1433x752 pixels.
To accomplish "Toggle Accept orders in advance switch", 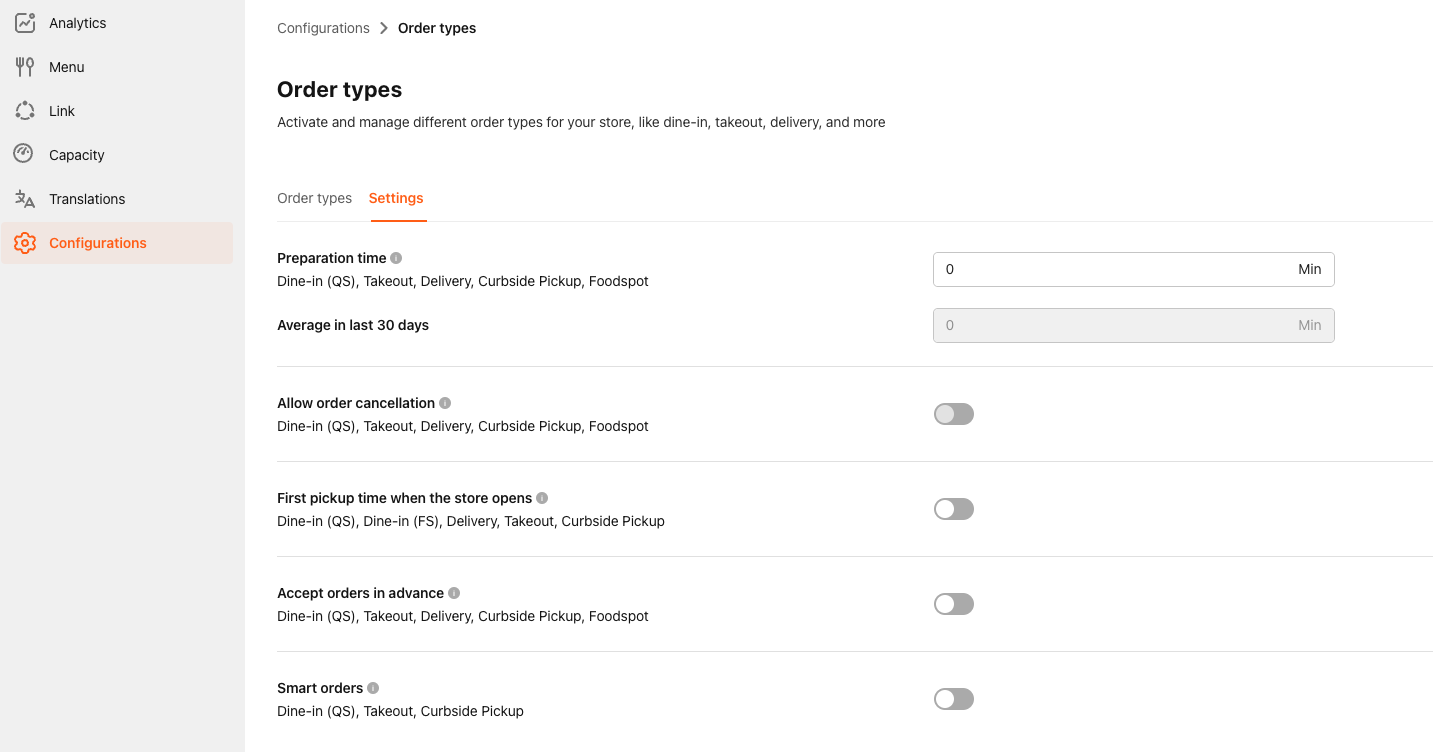I will point(954,604).
